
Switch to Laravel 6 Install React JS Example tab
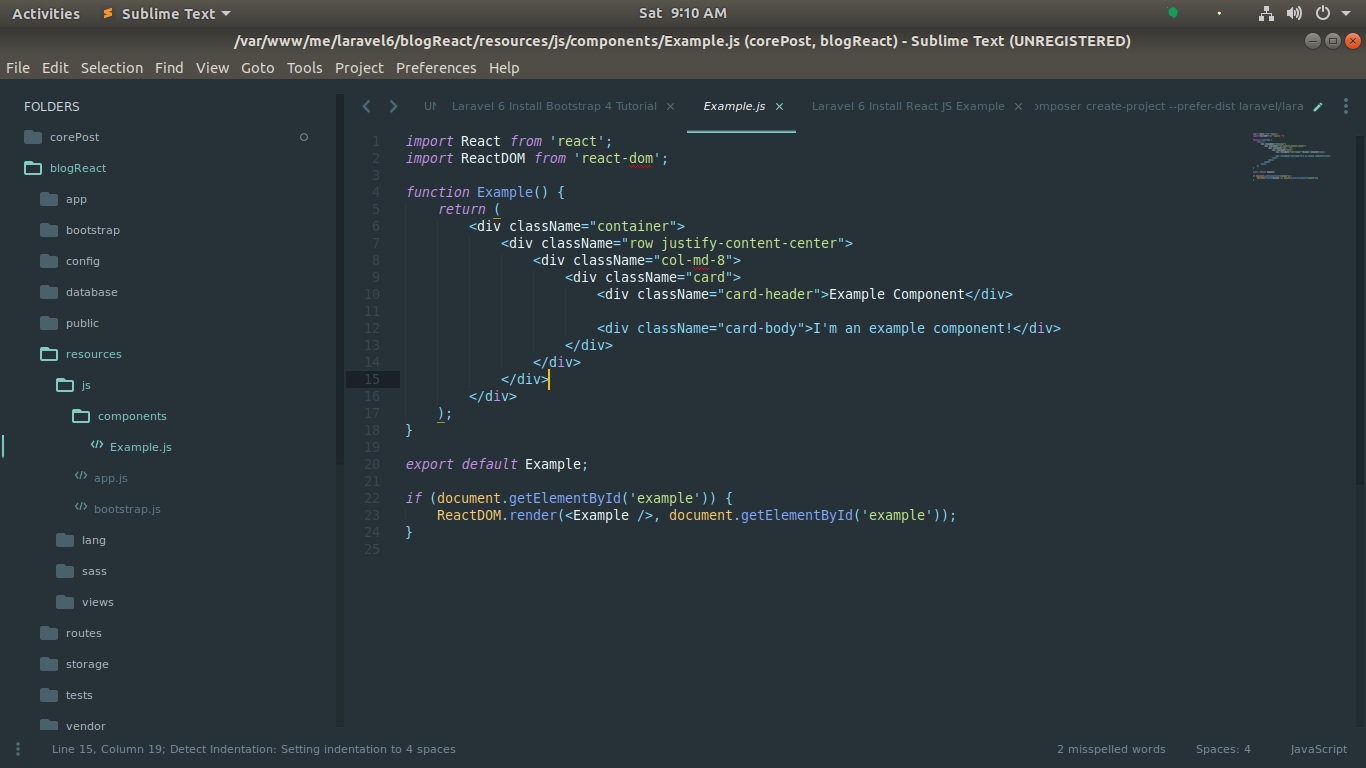(907, 106)
